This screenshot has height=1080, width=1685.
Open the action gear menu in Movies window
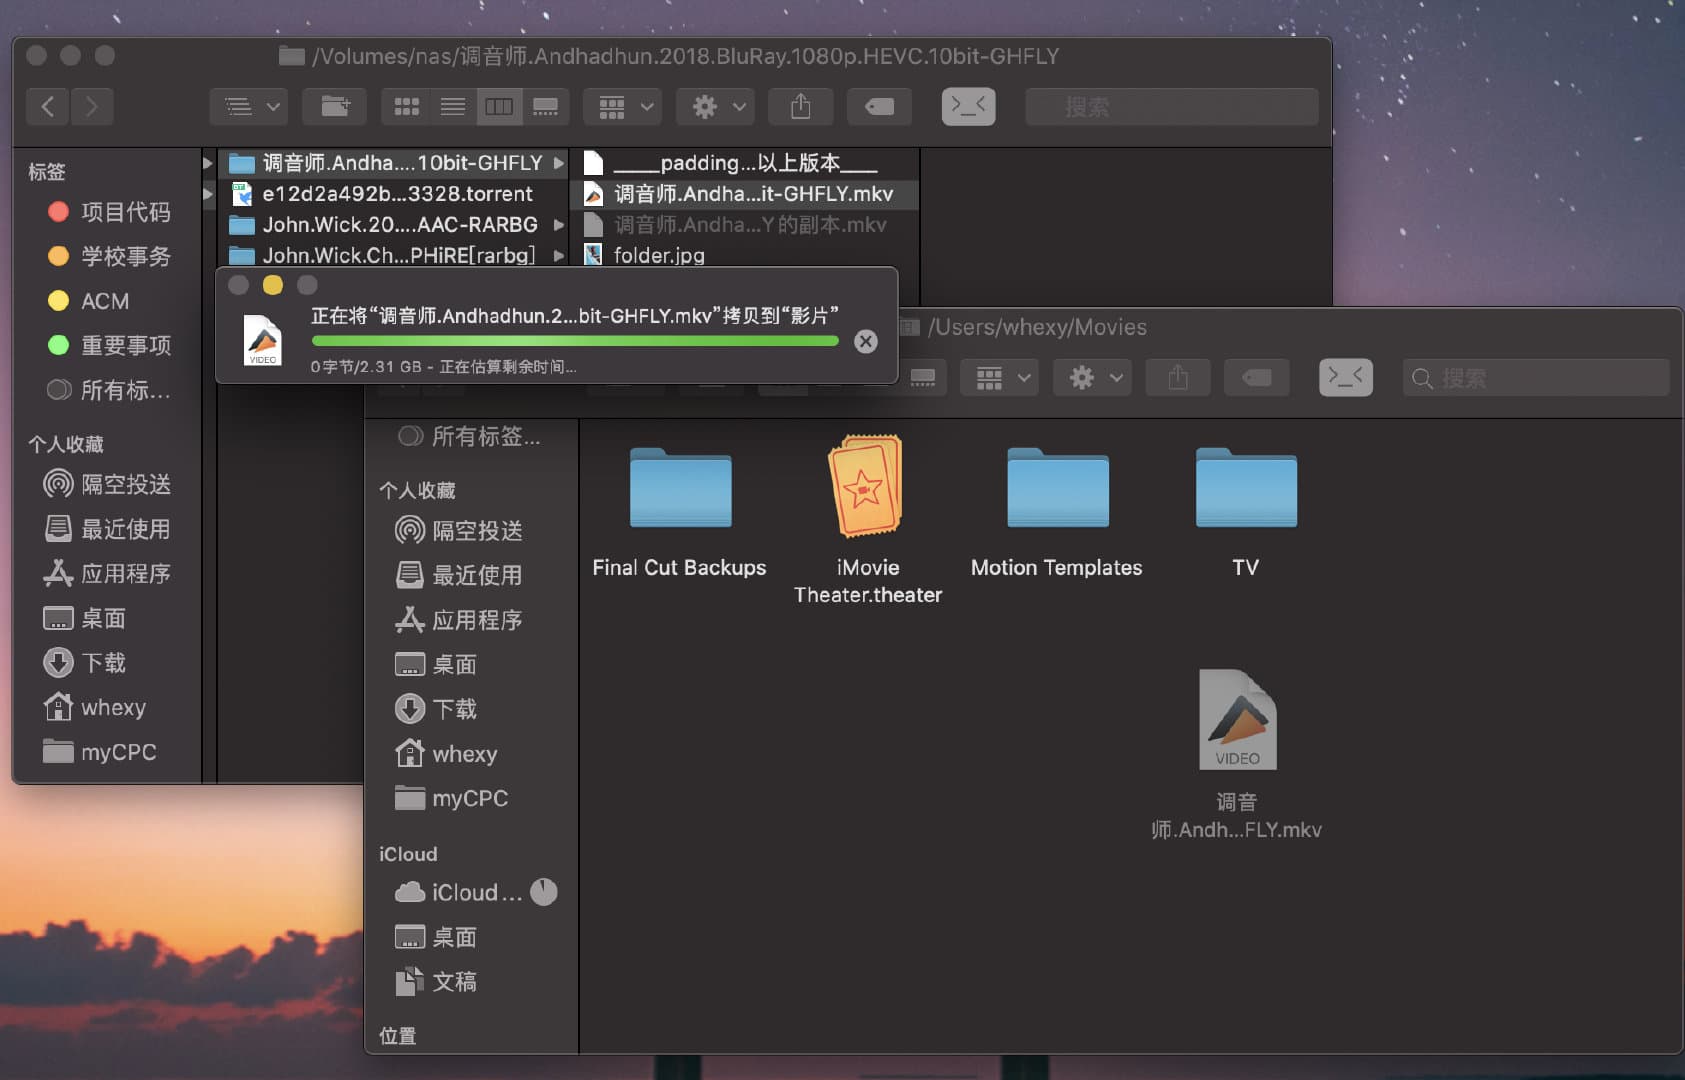click(1095, 377)
